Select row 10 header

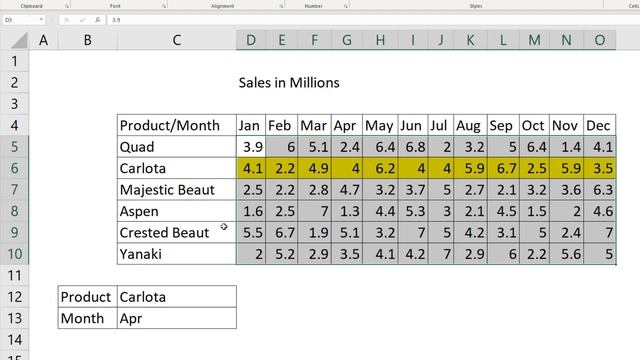14,254
